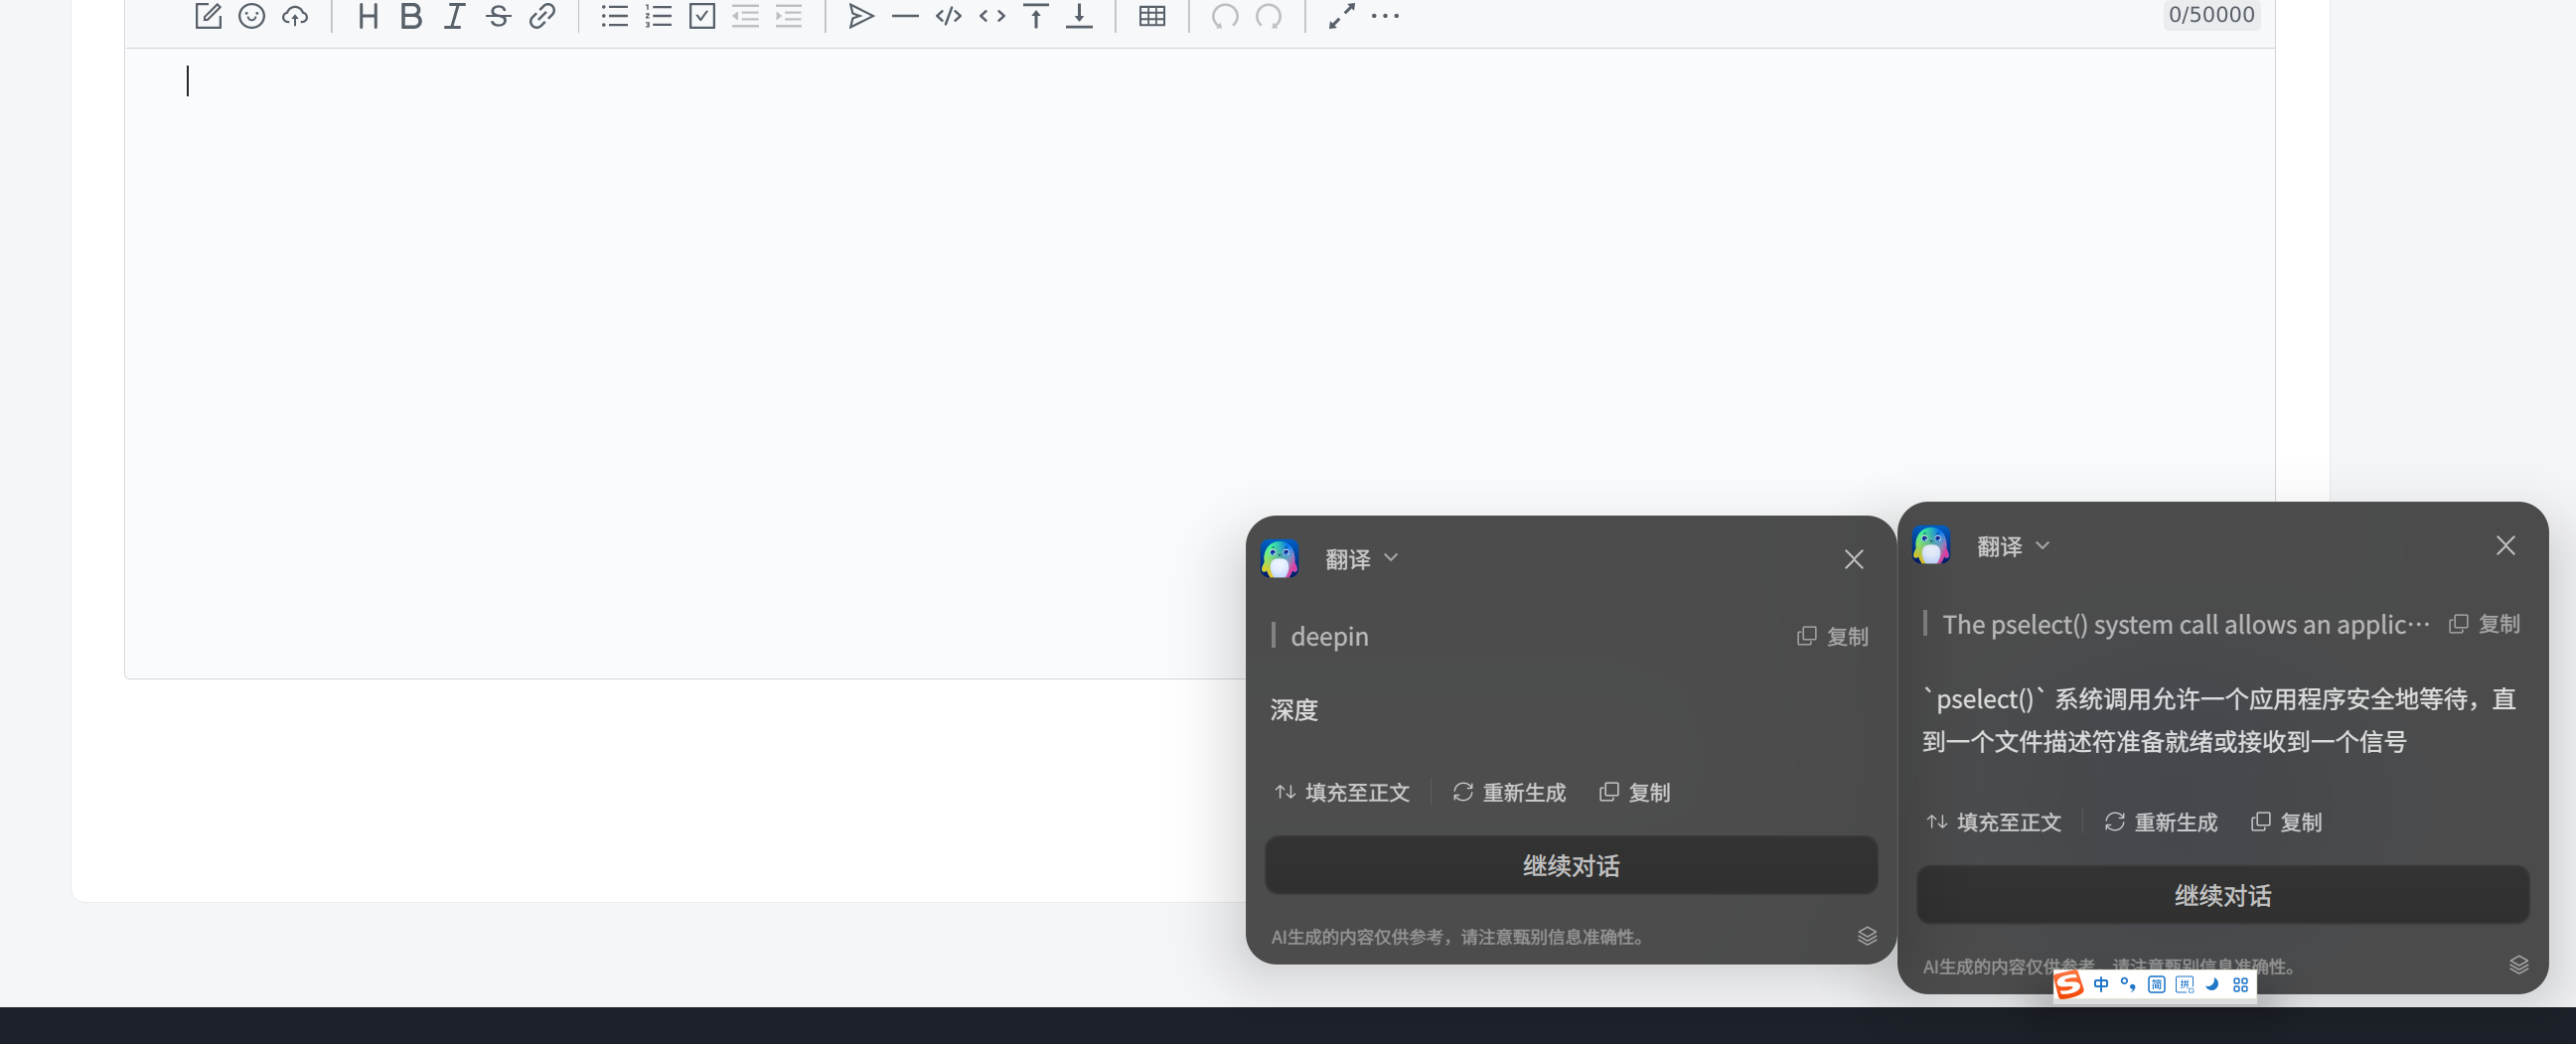Screen dimensions: 2576x1044
Task: Open the emoji picker in editor toolbar
Action: coord(251,15)
